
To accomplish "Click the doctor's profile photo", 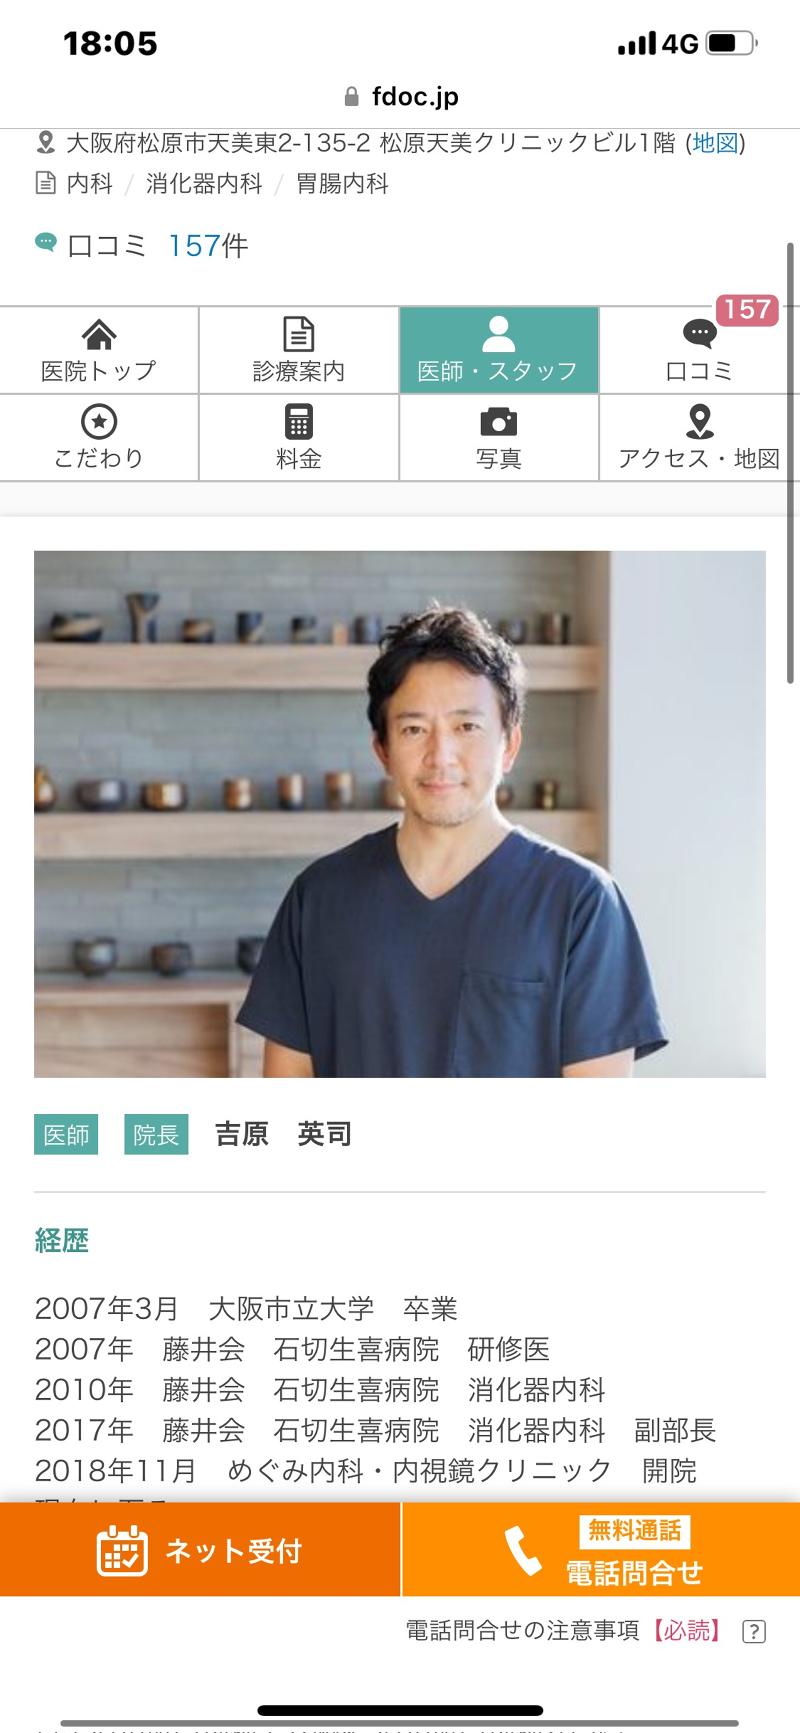I will pyautogui.click(x=400, y=814).
